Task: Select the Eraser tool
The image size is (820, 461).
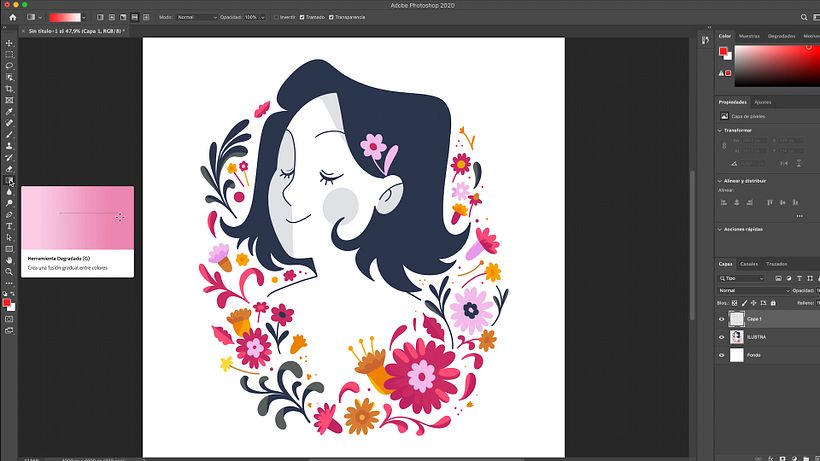Action: click(9, 169)
